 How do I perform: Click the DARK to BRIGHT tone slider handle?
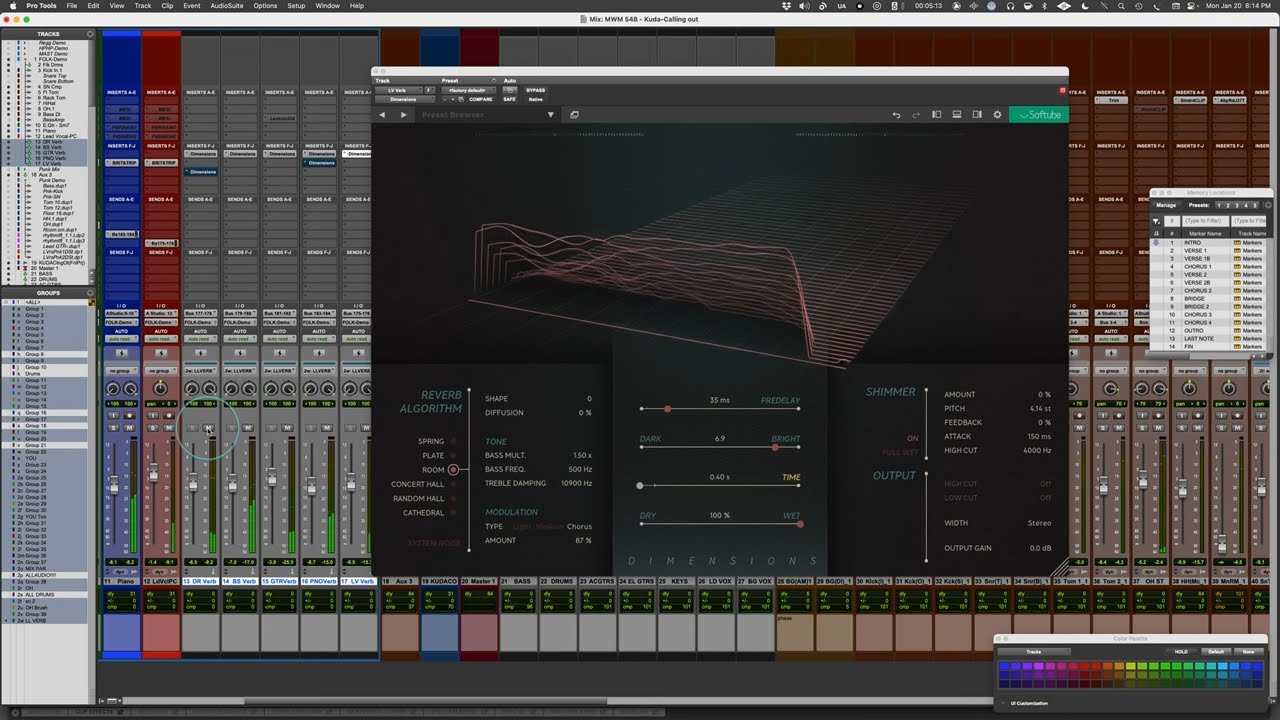pos(775,447)
